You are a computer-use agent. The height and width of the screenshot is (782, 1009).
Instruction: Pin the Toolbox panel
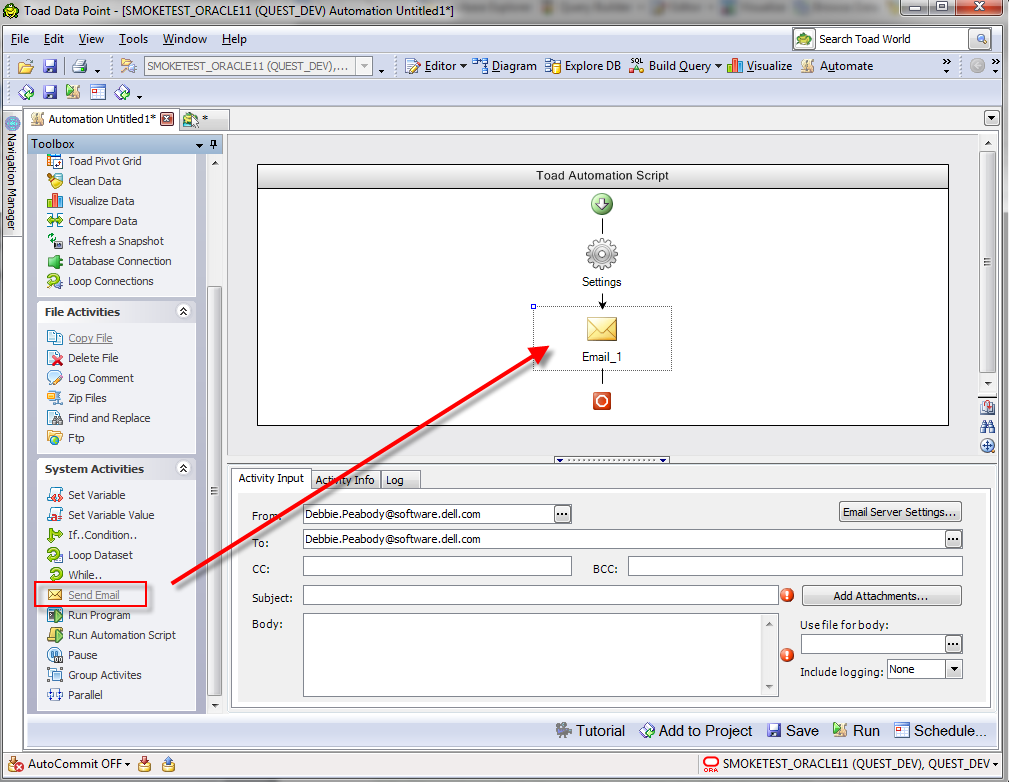[x=214, y=144]
